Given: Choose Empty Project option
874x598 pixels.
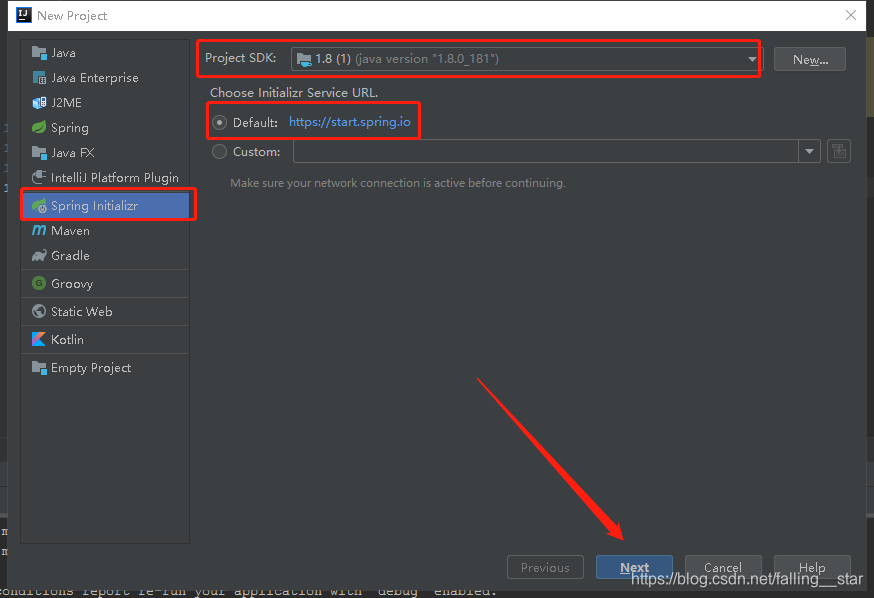Looking at the screenshot, I should coord(105,367).
